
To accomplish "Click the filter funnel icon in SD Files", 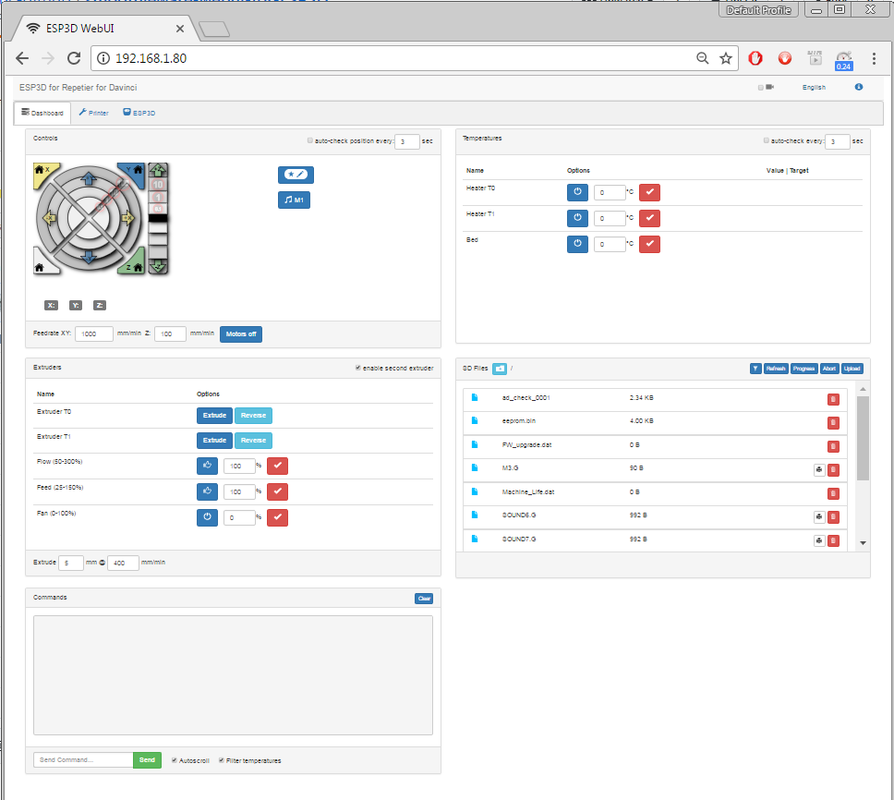I will coord(756,368).
